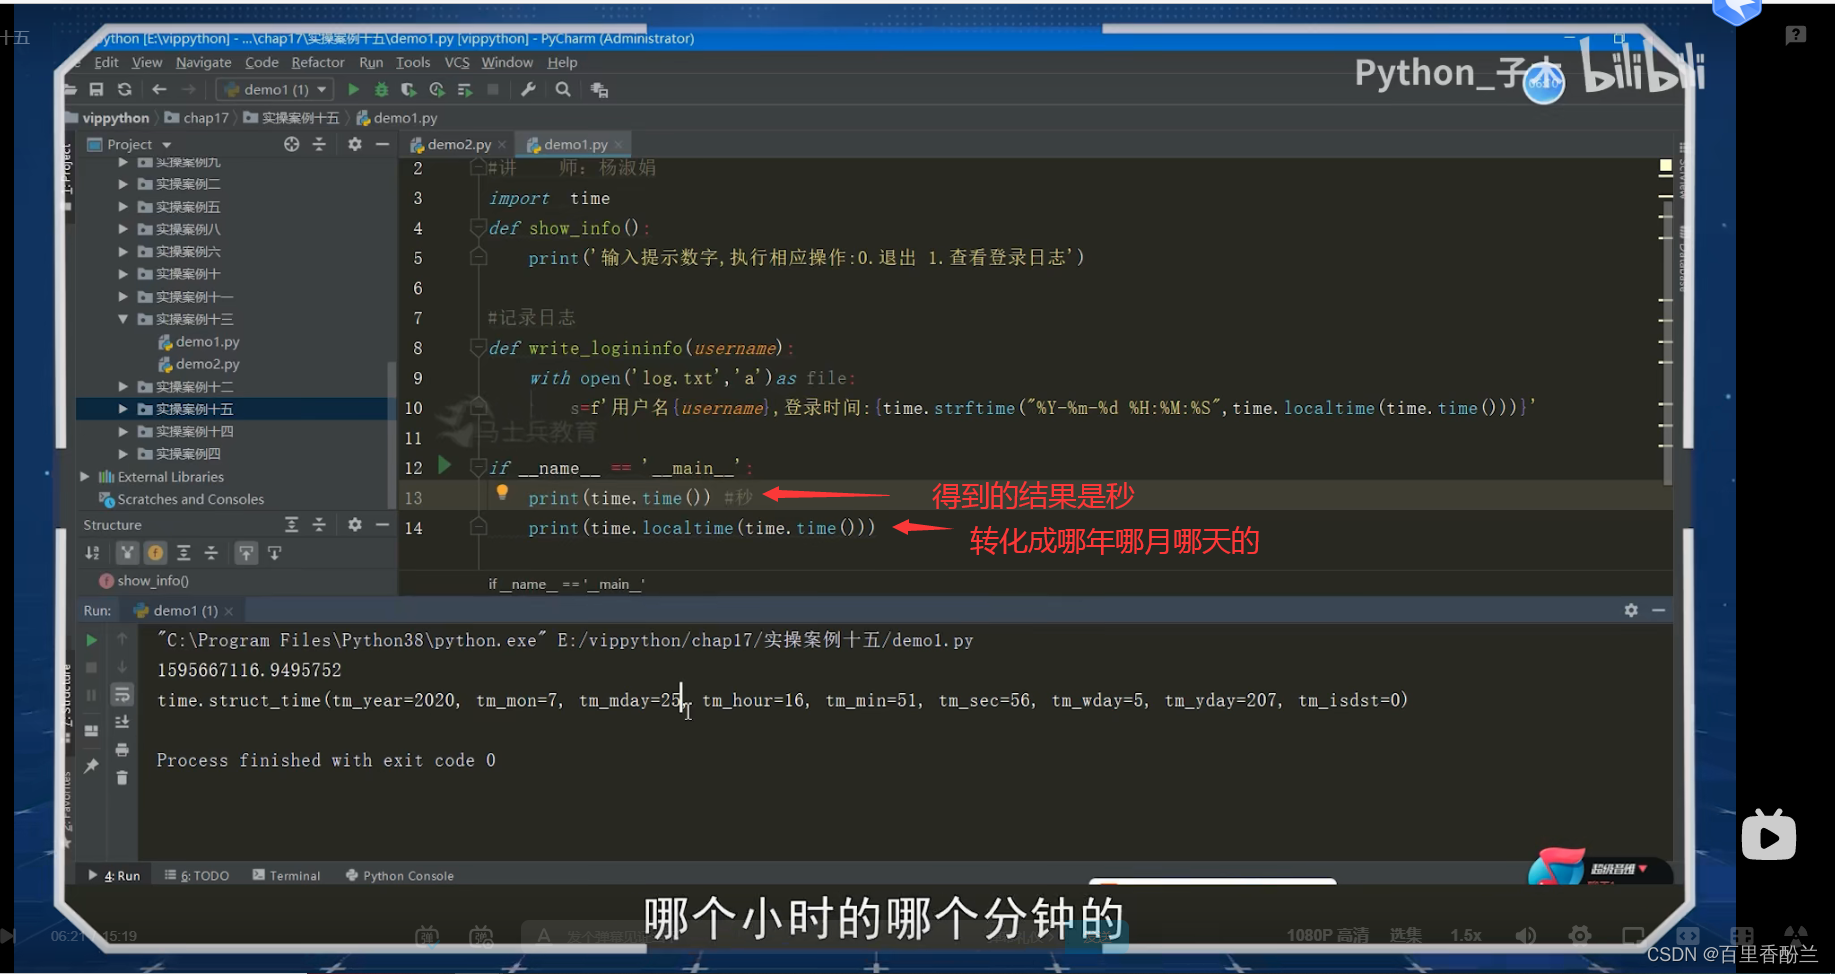This screenshot has height=974, width=1835.
Task: Click the Save All toolbar icon
Action: point(96,90)
